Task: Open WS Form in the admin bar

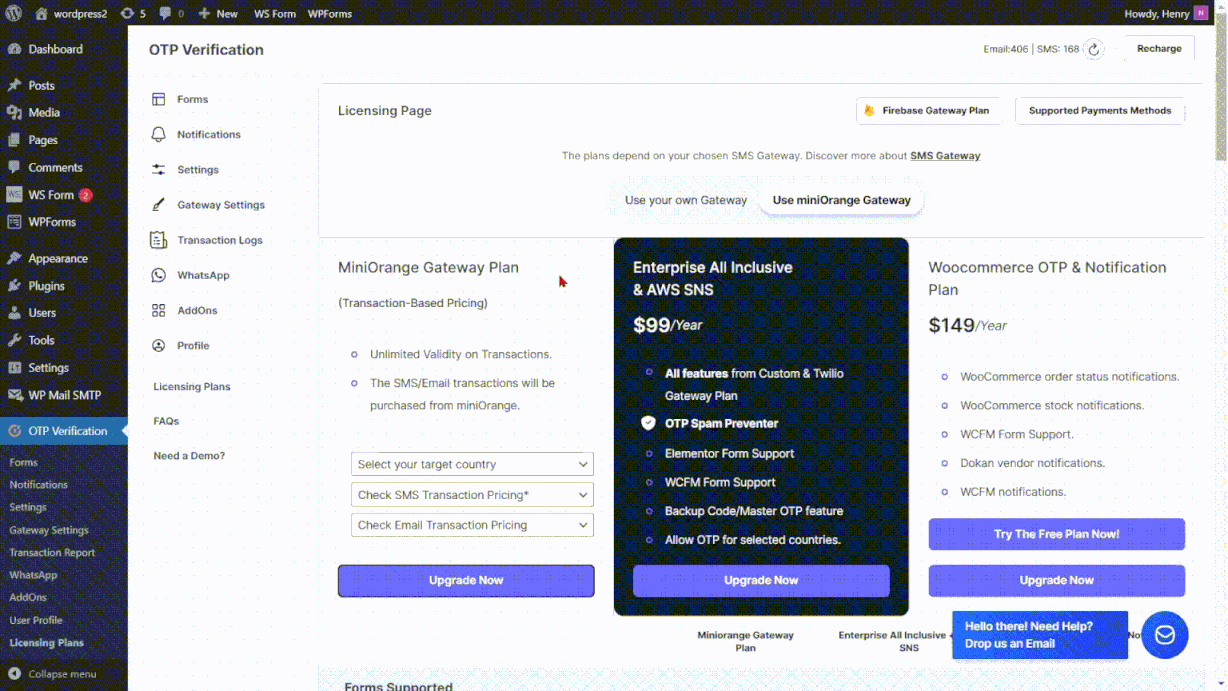Action: click(275, 13)
